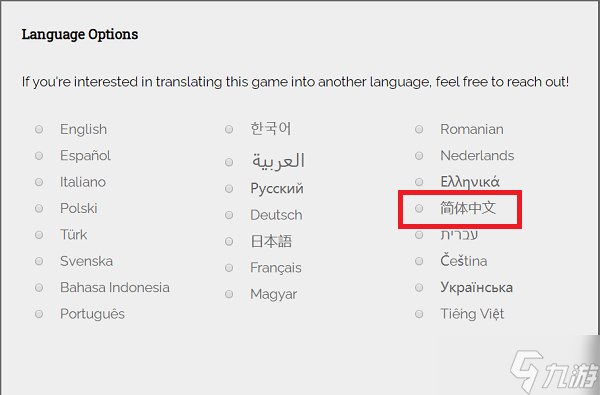Select the English language radio button
The height and width of the screenshot is (395, 600).
click(39, 129)
